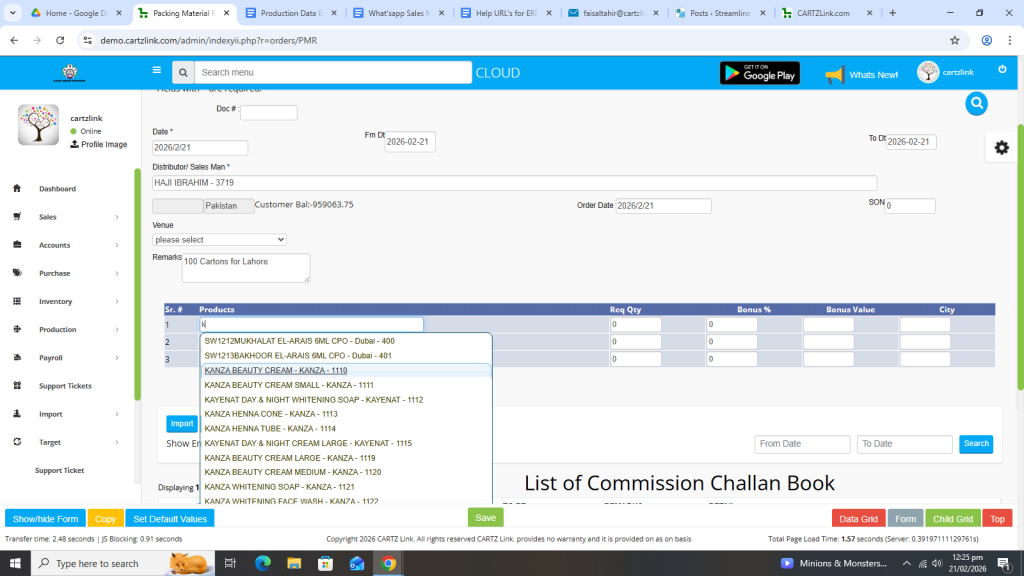The height and width of the screenshot is (576, 1024).
Task: Click the Get it on Google Play badge
Action: [759, 73]
